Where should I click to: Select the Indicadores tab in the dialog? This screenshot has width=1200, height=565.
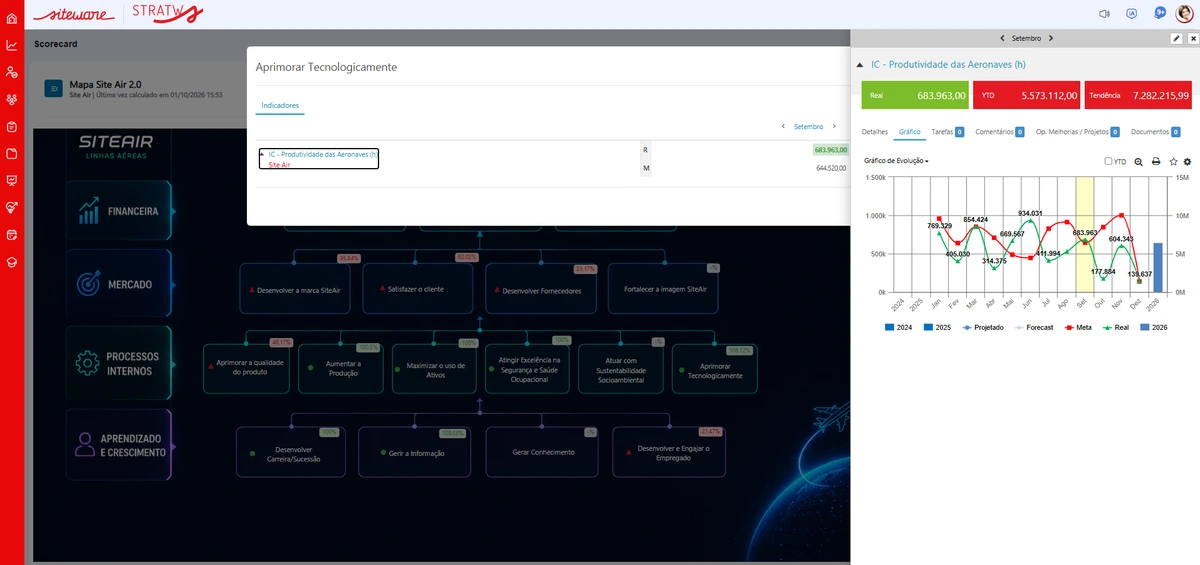[280, 105]
